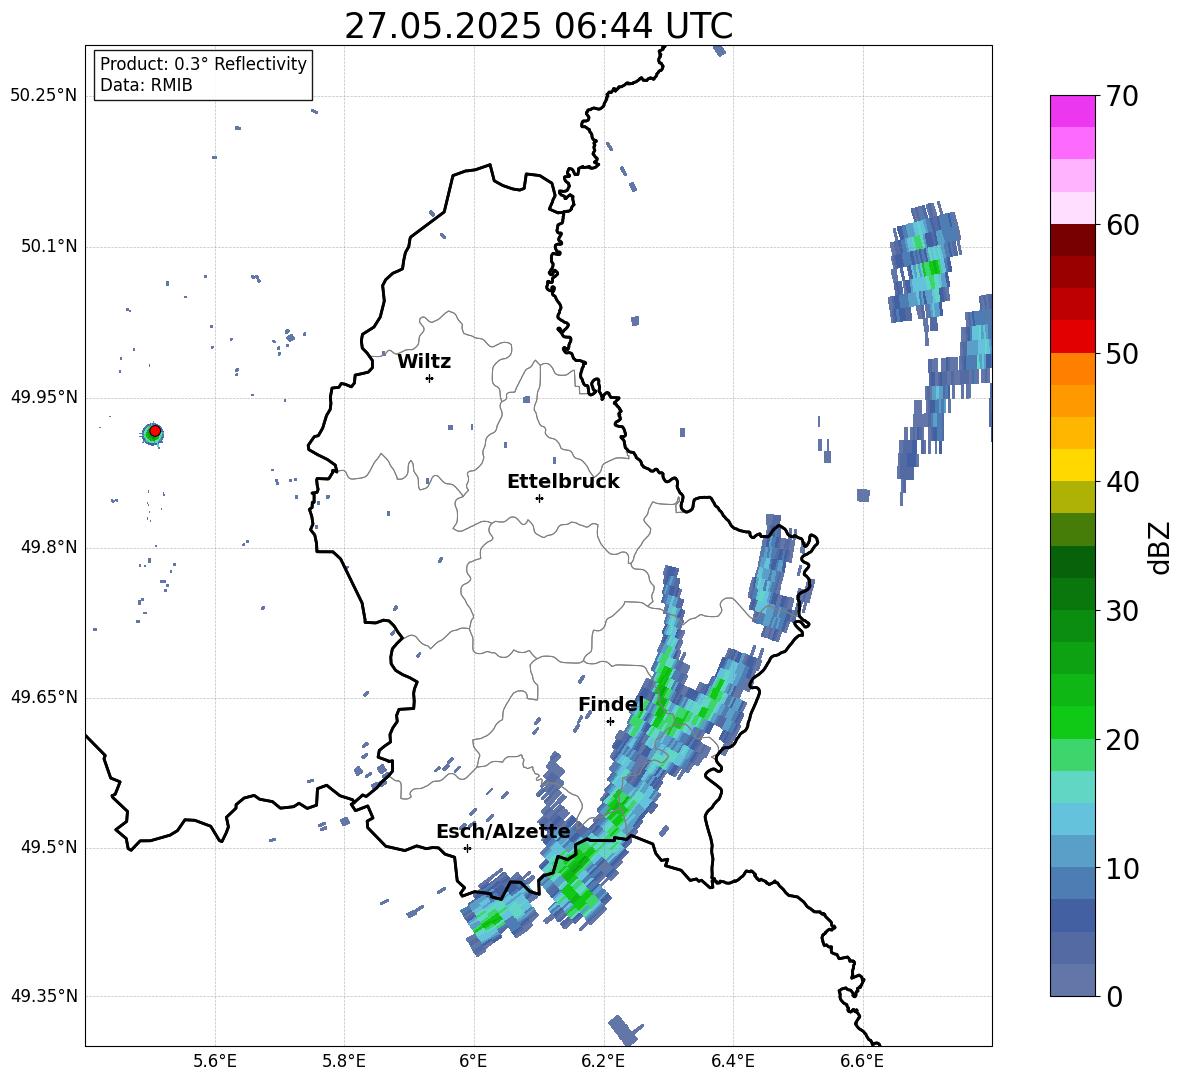
Task: Click the colorbar tick label 50
Action: 1123,353
